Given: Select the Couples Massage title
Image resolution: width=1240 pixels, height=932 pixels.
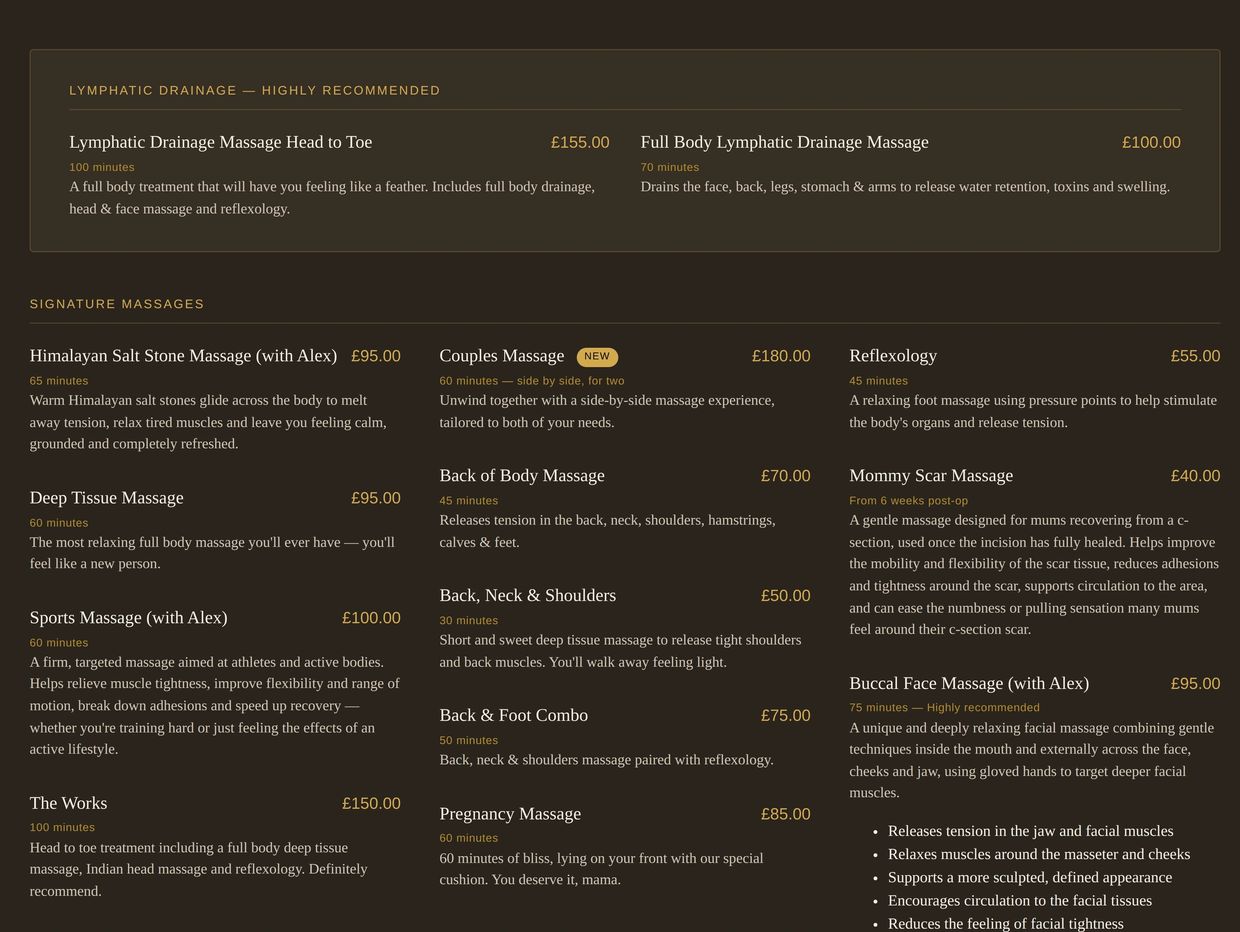Looking at the screenshot, I should click(502, 356).
